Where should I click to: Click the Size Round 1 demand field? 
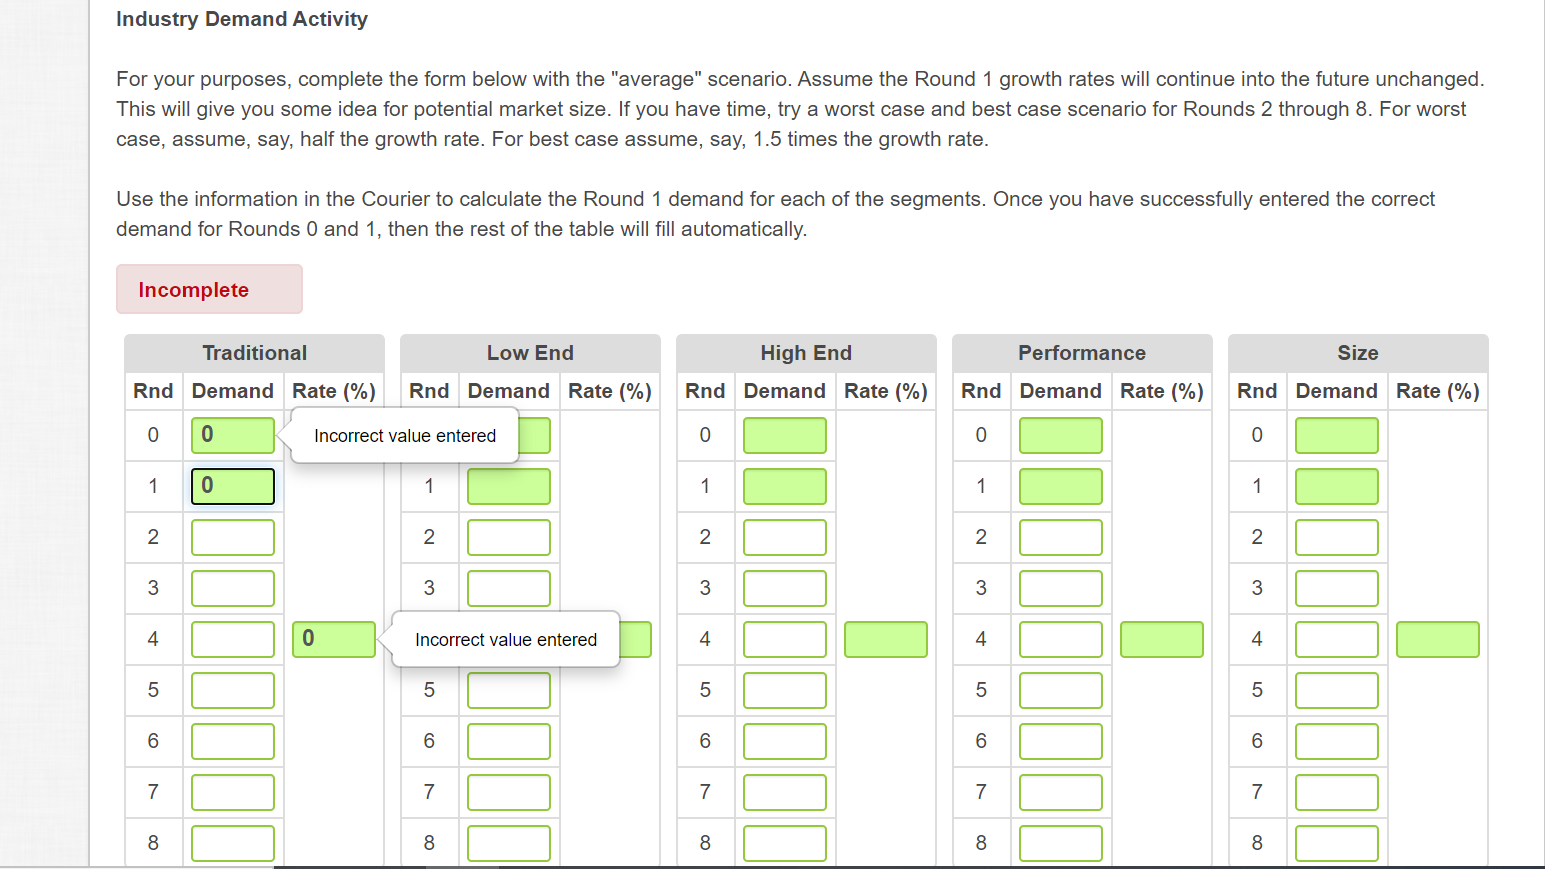1337,486
